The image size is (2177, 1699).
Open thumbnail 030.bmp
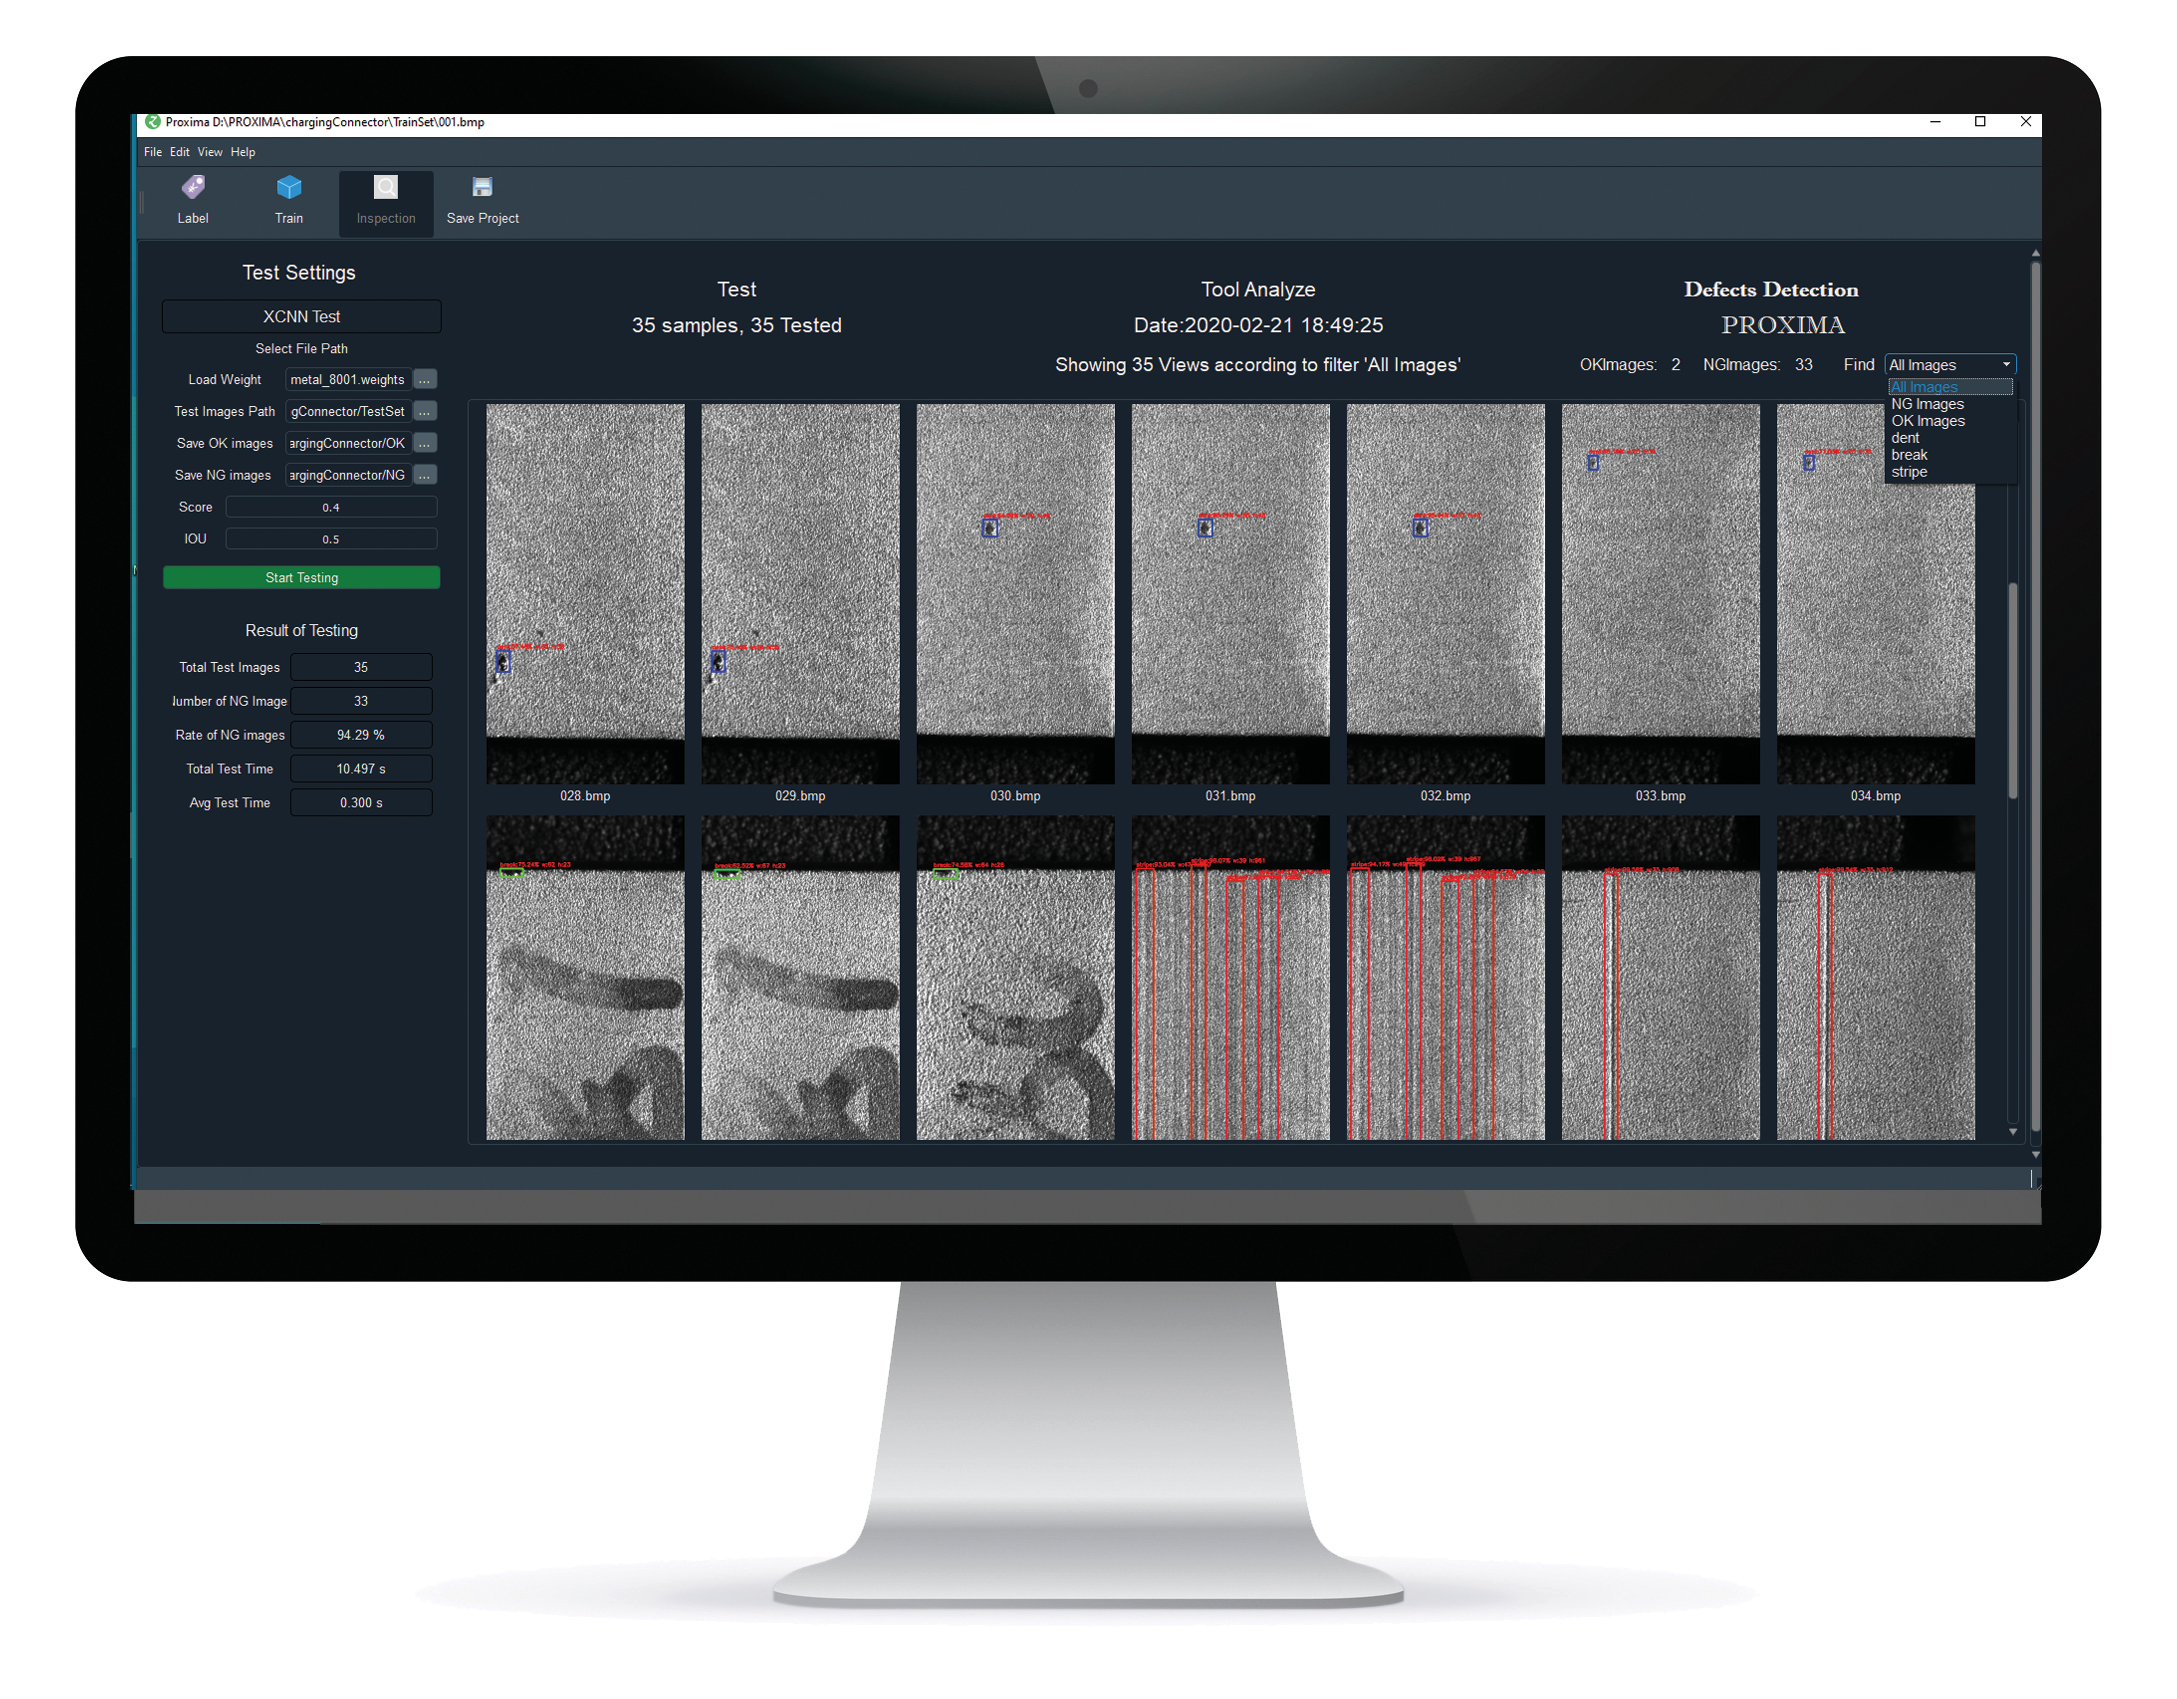coord(1015,593)
